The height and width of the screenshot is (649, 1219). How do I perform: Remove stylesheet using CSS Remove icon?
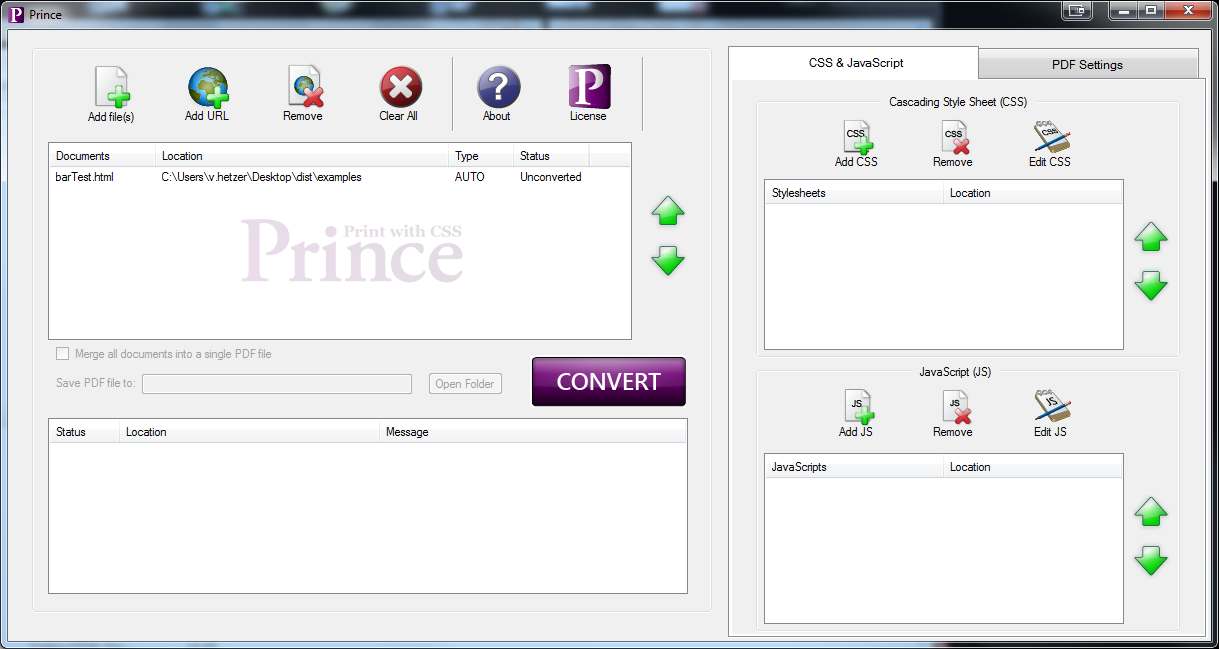pyautogui.click(x=953, y=138)
